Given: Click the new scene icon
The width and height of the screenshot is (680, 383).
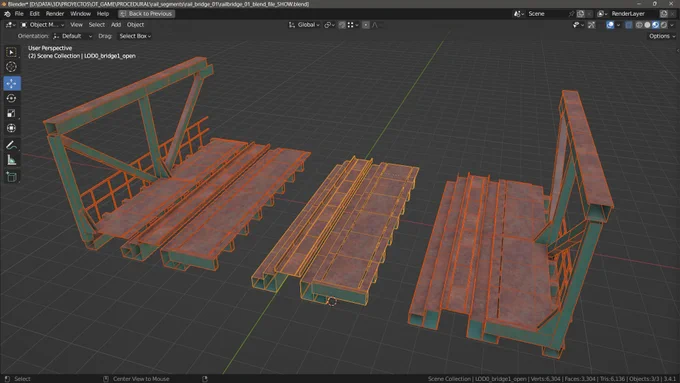Looking at the screenshot, I should click(581, 14).
